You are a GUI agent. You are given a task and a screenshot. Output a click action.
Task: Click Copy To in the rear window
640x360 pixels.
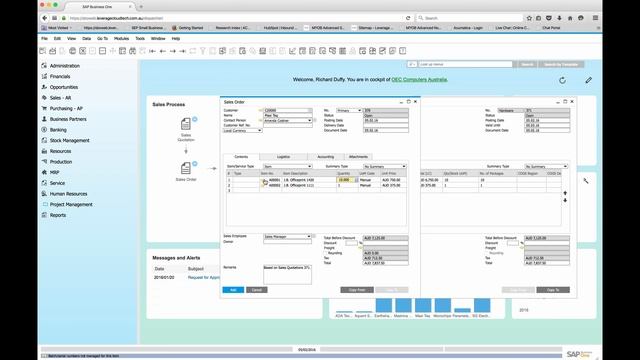pos(553,290)
